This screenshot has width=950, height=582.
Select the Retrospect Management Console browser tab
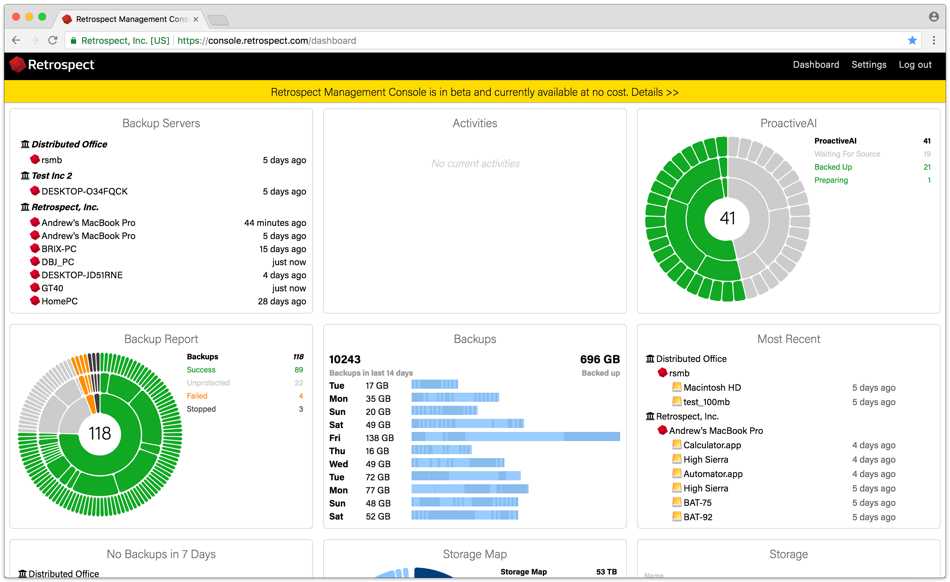pos(130,19)
